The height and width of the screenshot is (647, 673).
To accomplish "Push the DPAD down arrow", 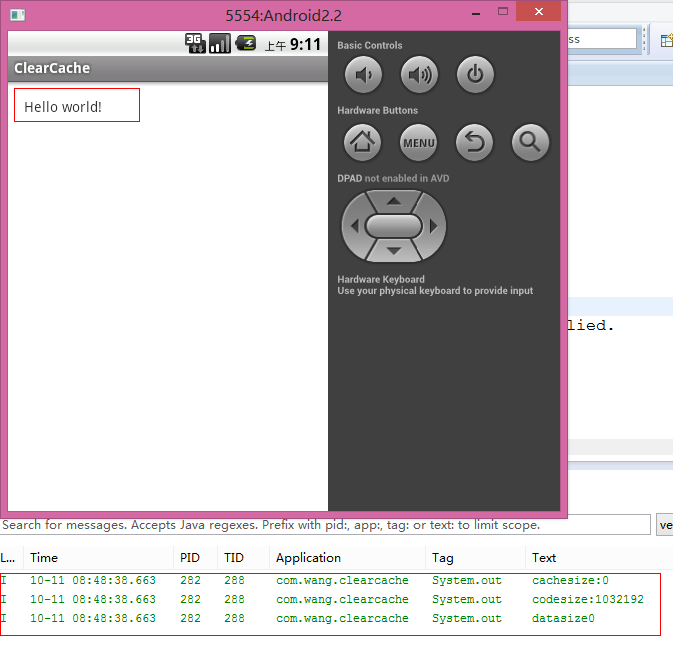I will coord(394,251).
